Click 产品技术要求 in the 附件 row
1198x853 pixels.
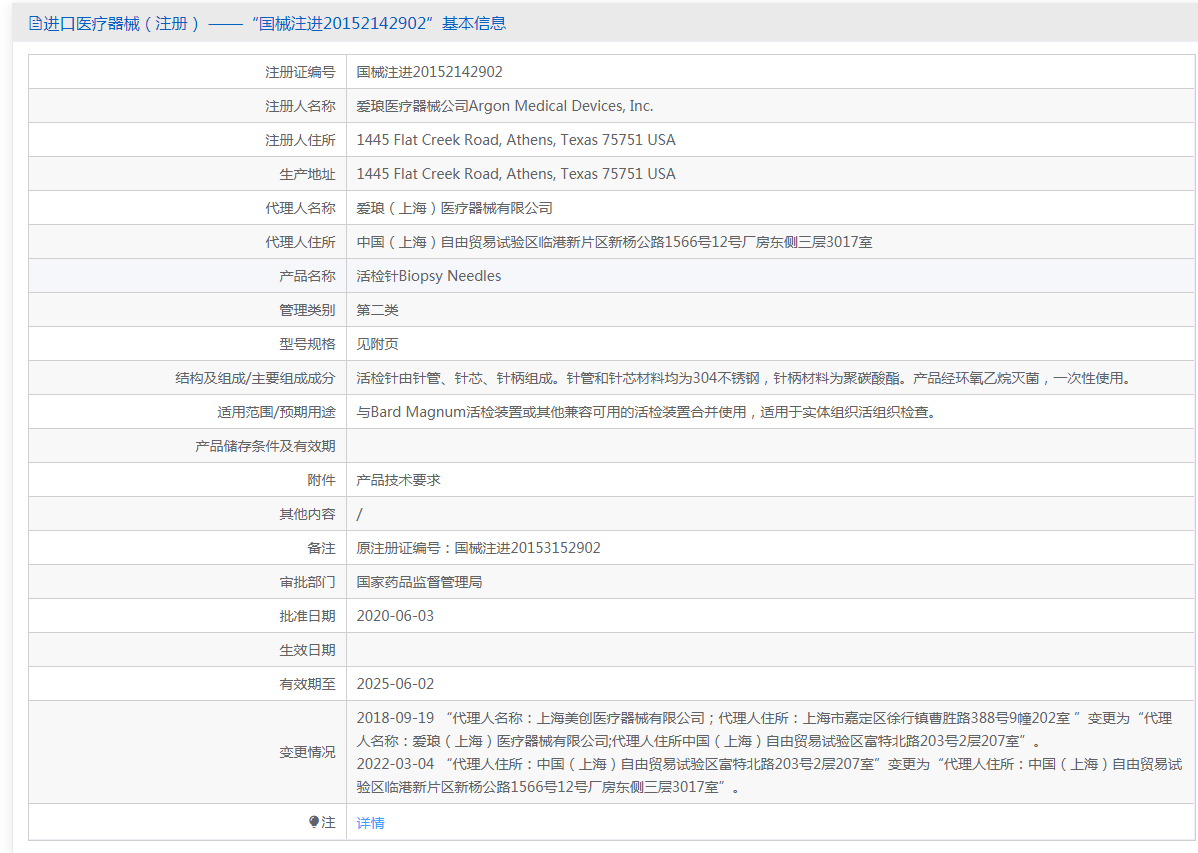click(x=398, y=480)
